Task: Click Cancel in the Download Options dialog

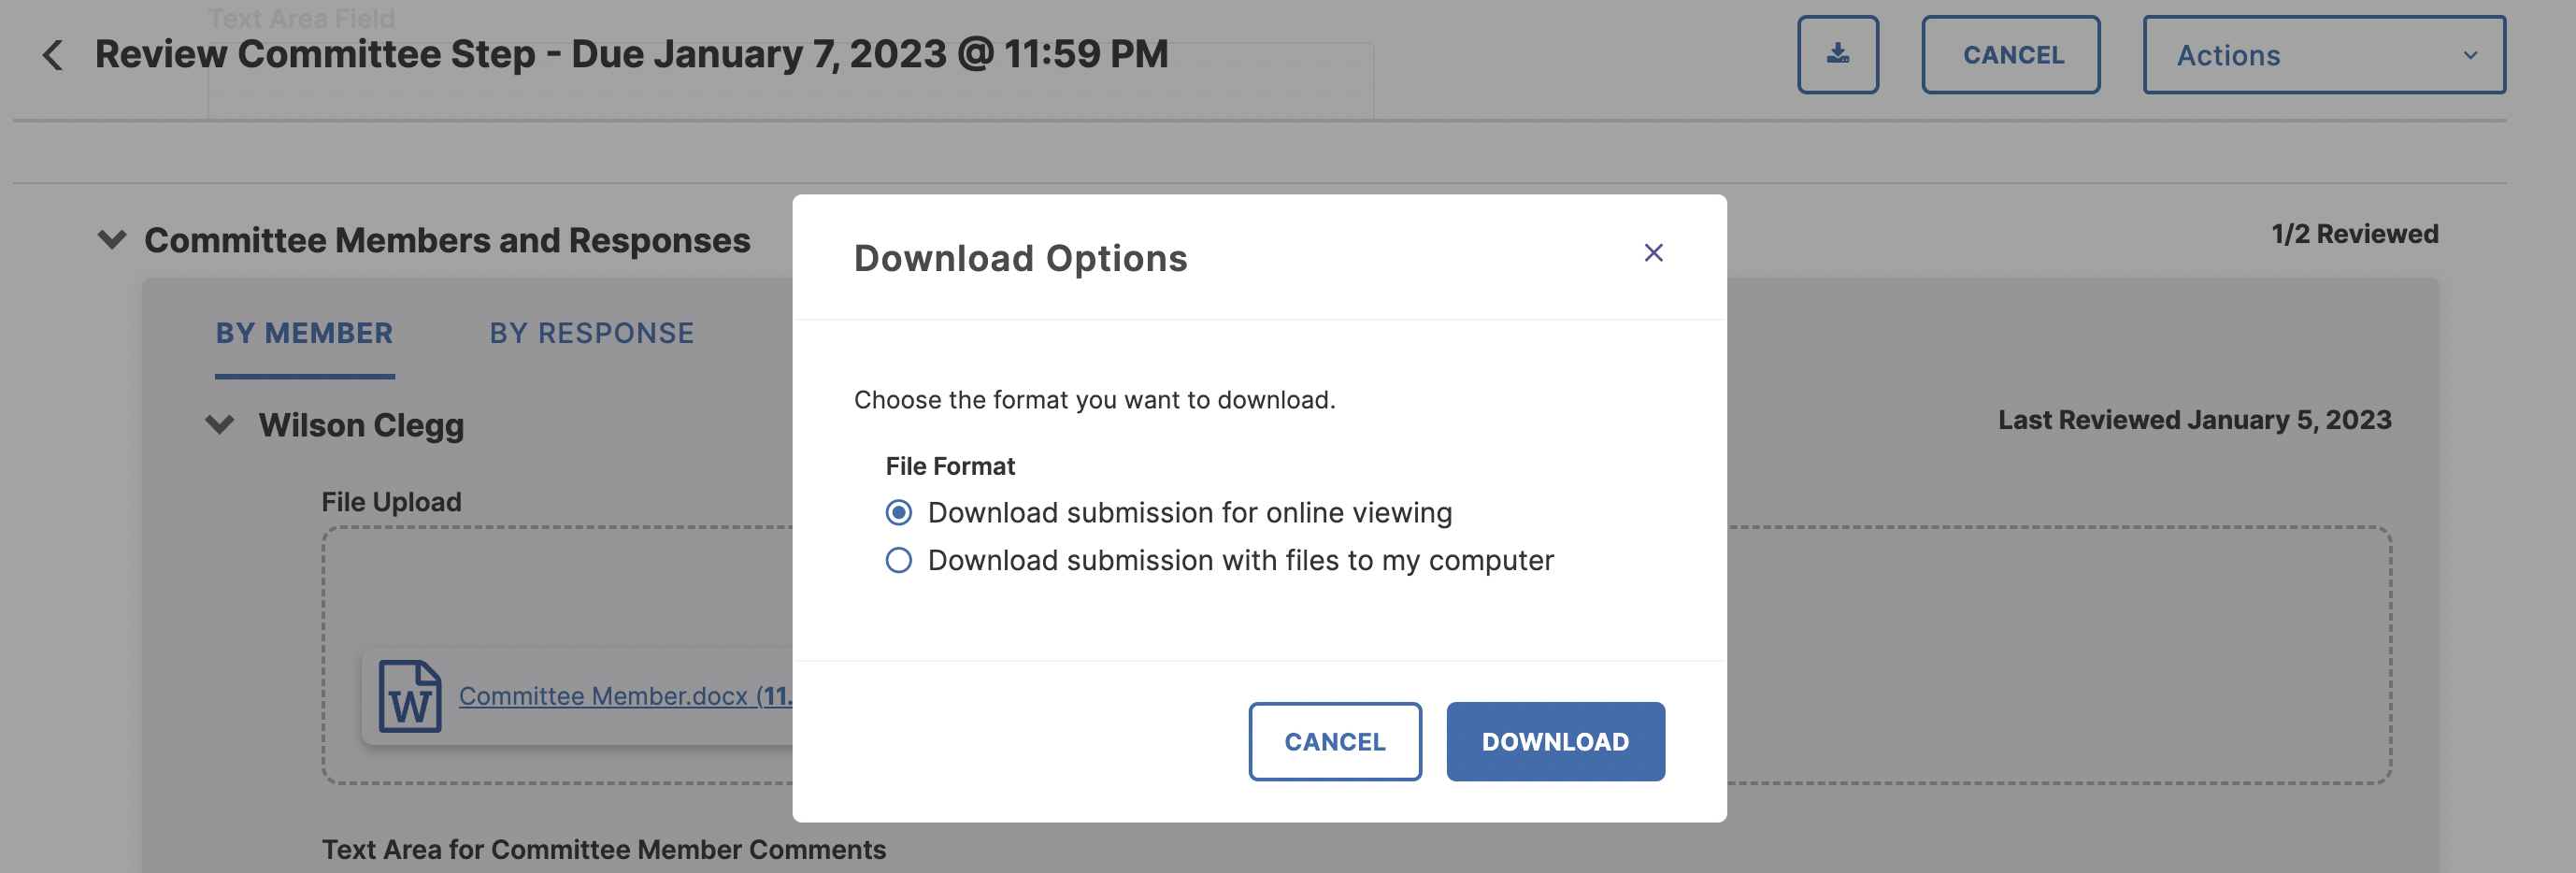Action: 1334,742
